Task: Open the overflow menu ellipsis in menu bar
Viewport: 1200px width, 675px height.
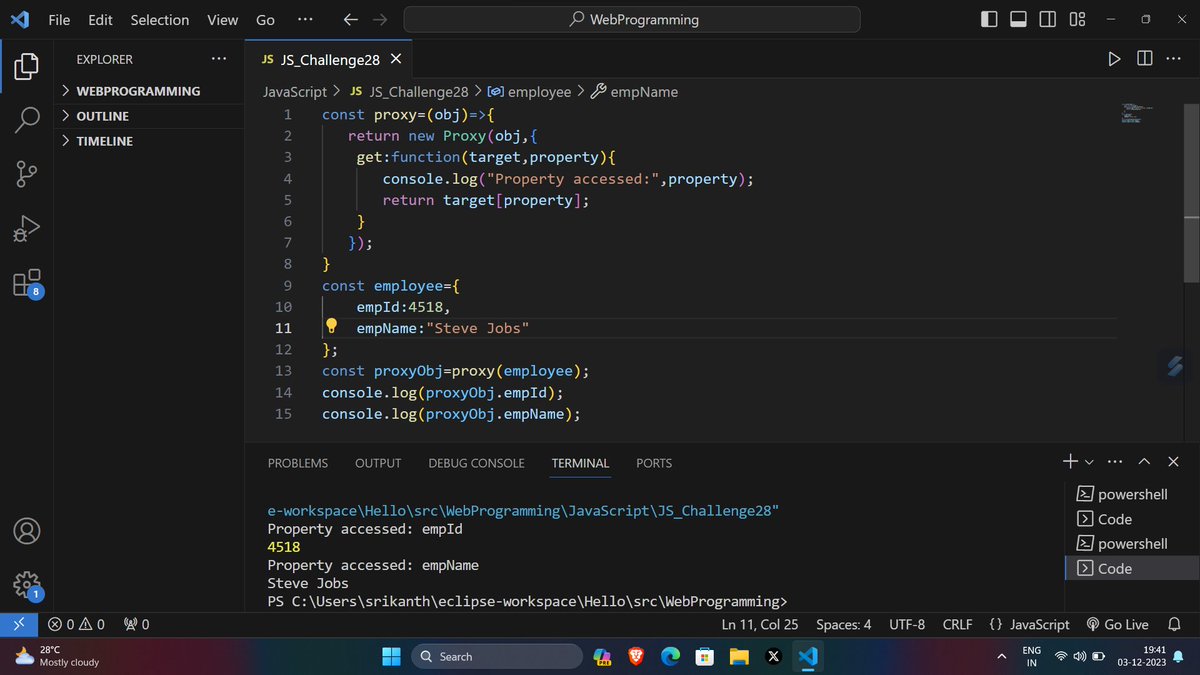Action: point(305,19)
